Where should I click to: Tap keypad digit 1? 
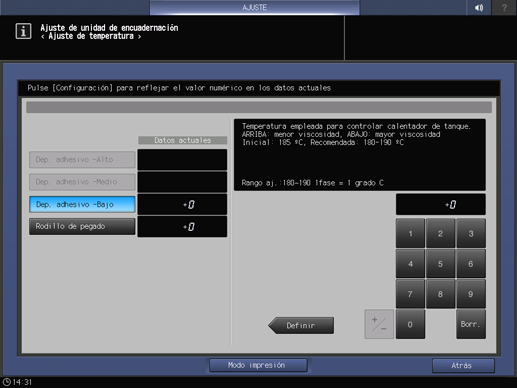point(410,233)
